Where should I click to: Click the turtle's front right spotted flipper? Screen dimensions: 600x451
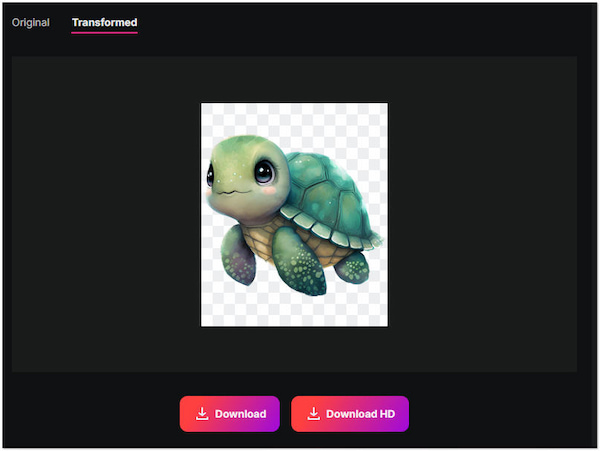[x=297, y=261]
